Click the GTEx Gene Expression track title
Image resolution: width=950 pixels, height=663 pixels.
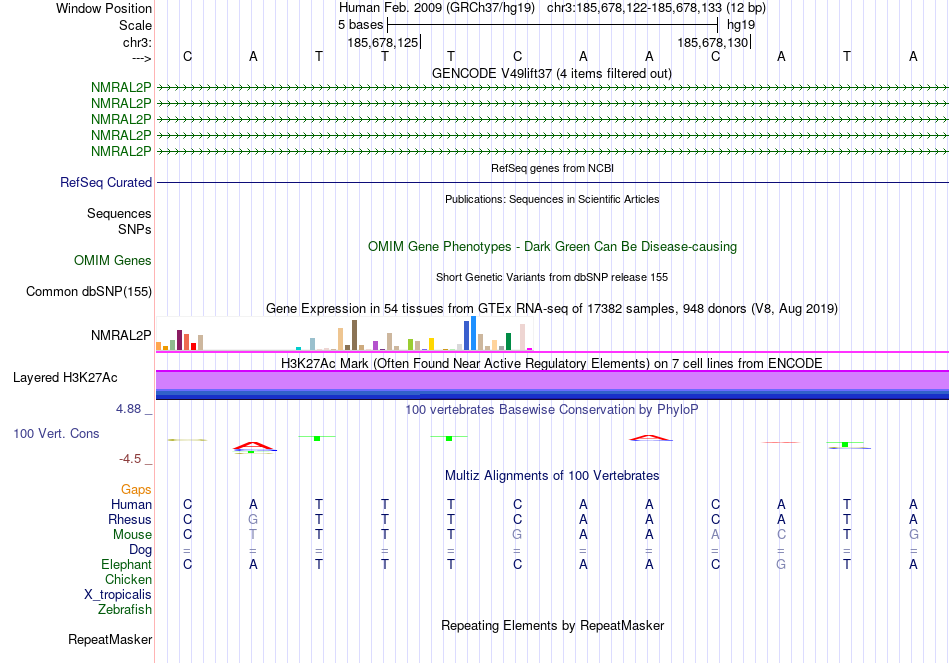pos(552,308)
